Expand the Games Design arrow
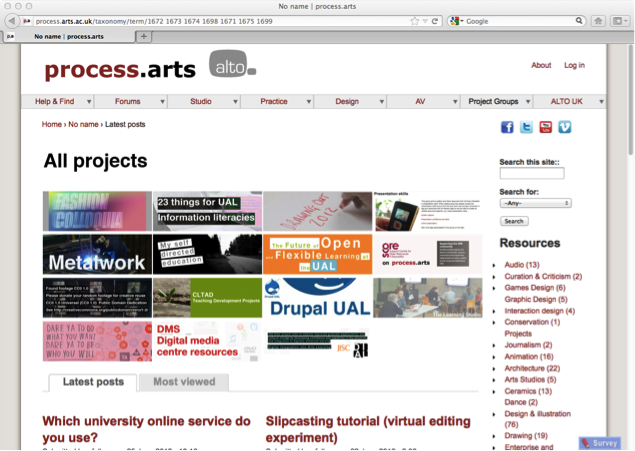This screenshot has height=451, width=635. click(x=494, y=288)
